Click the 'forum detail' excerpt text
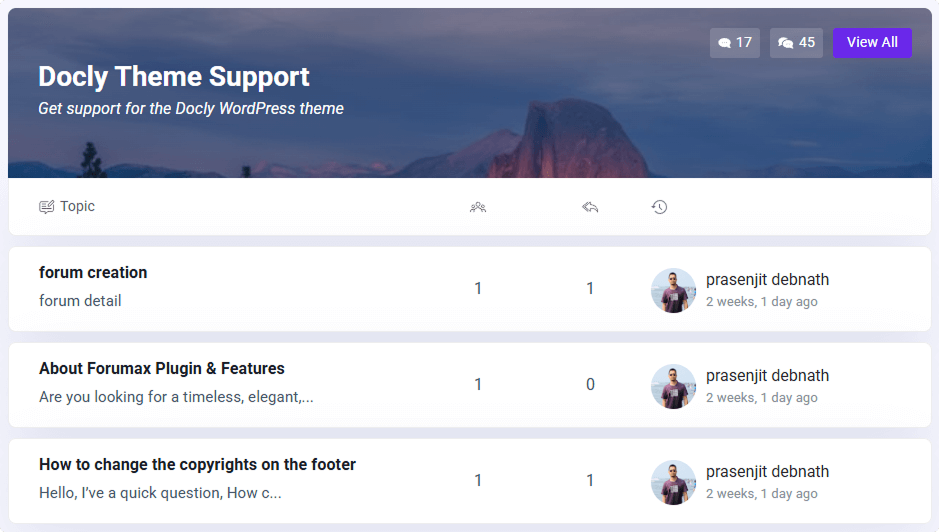The image size is (939, 532). [x=80, y=301]
